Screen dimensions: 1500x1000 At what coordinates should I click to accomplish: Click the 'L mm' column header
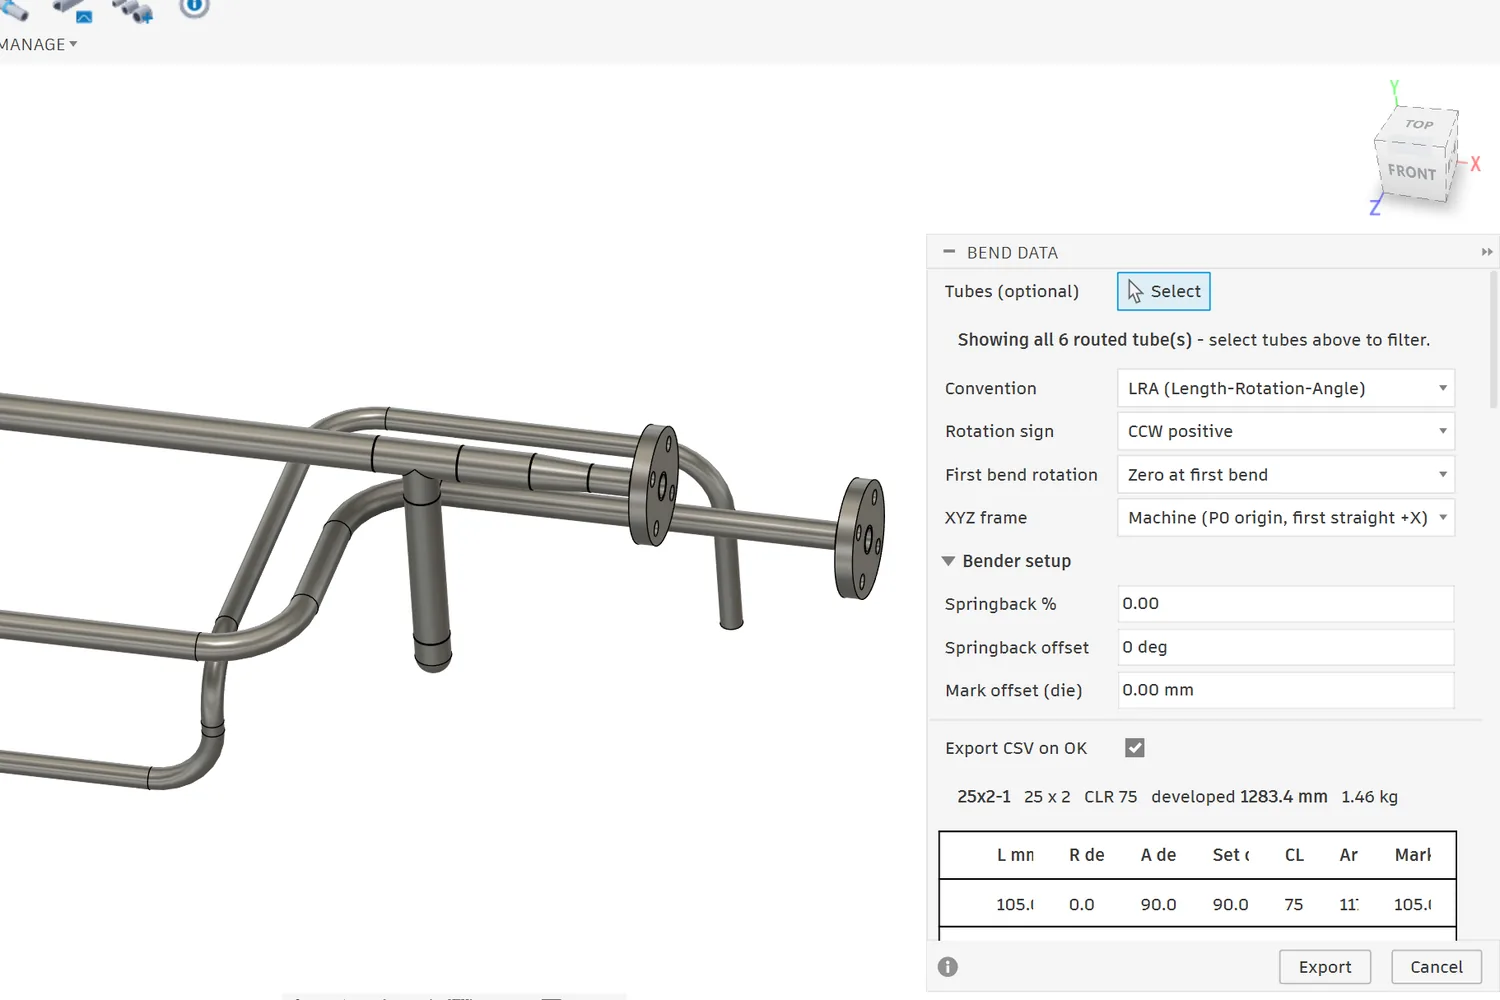point(1015,855)
